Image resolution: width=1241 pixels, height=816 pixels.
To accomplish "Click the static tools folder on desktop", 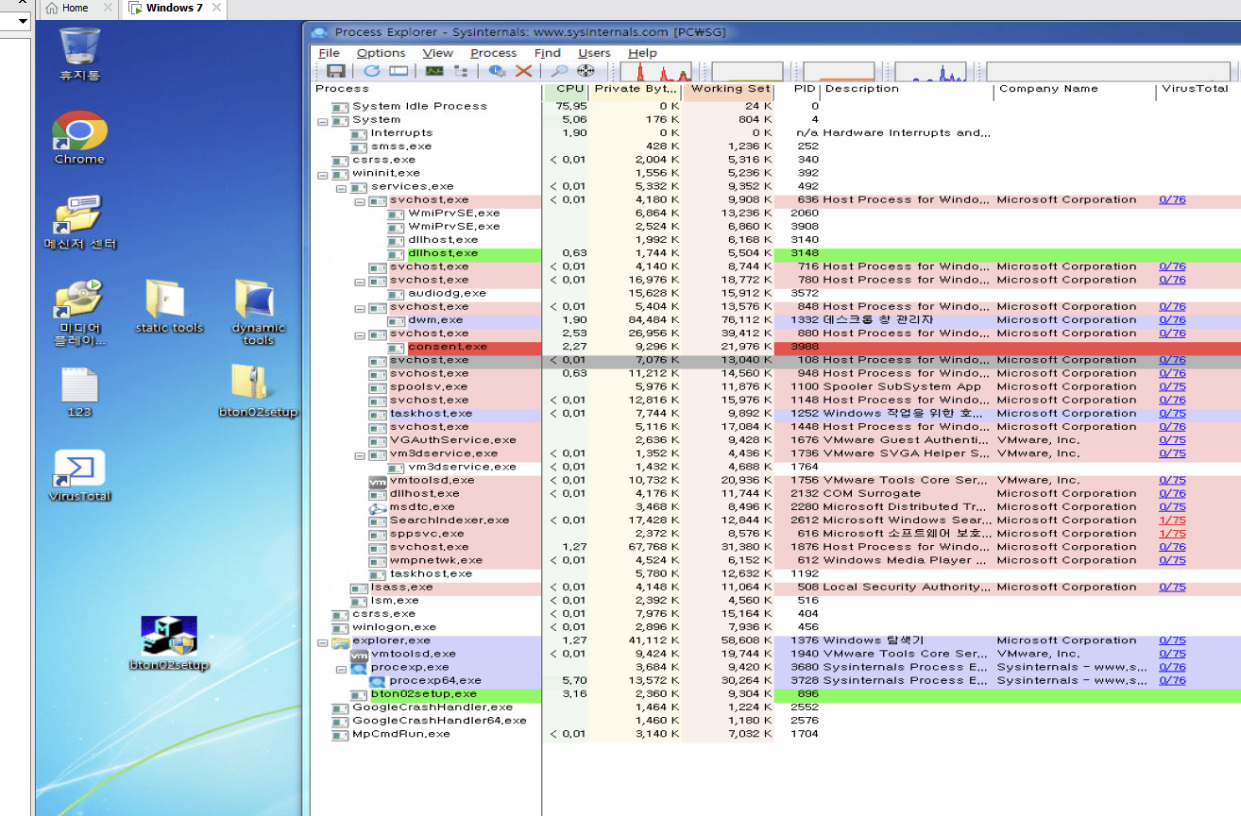I will (169, 306).
